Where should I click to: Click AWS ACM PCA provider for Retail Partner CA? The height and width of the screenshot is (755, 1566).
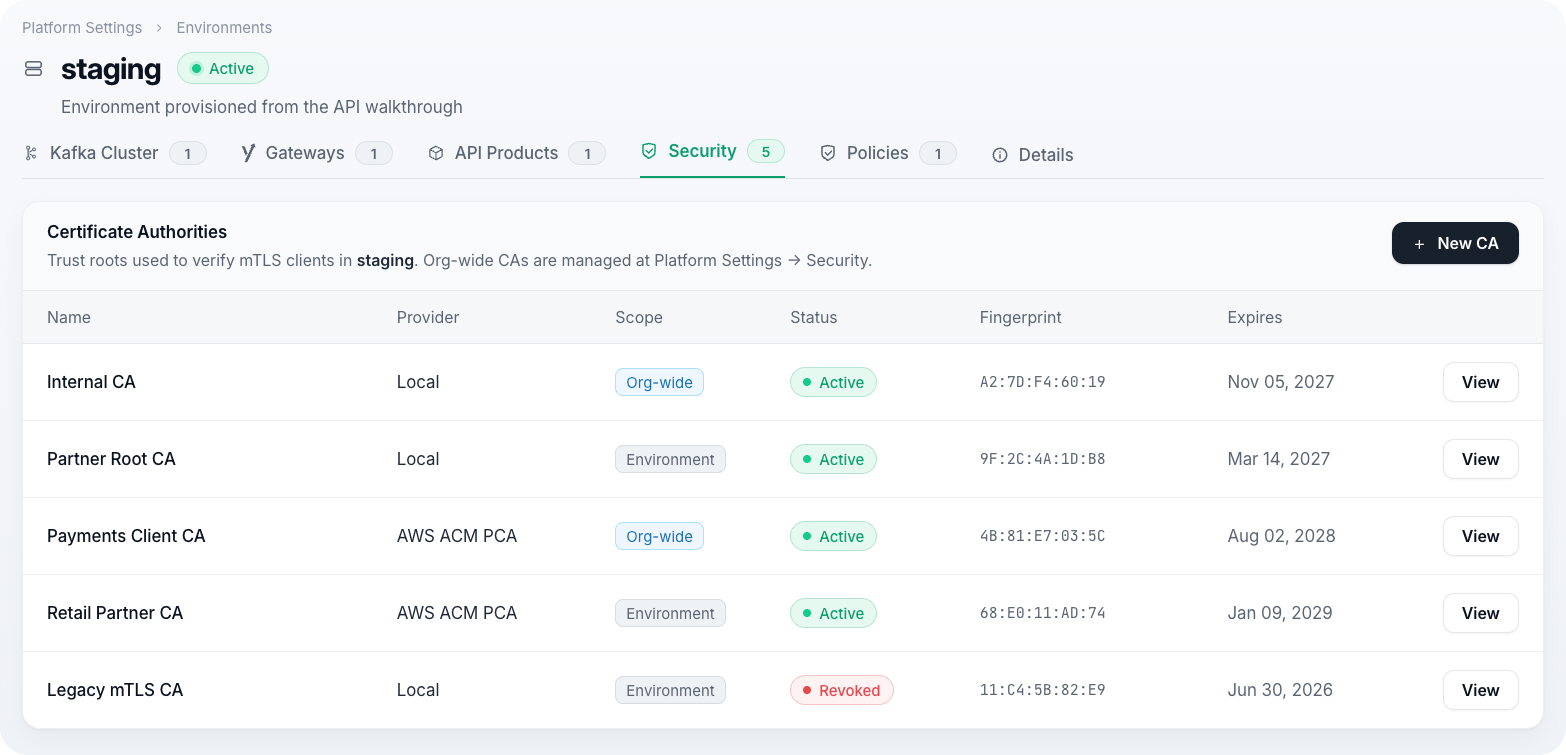click(457, 613)
